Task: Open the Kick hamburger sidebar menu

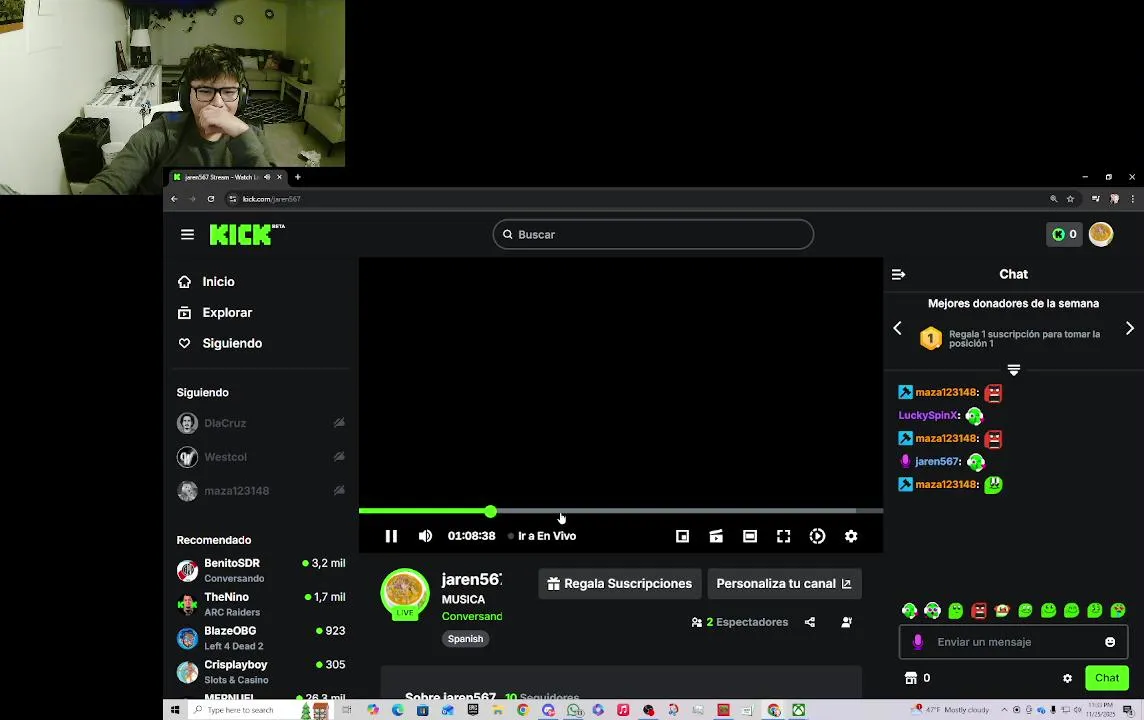Action: coord(188,234)
